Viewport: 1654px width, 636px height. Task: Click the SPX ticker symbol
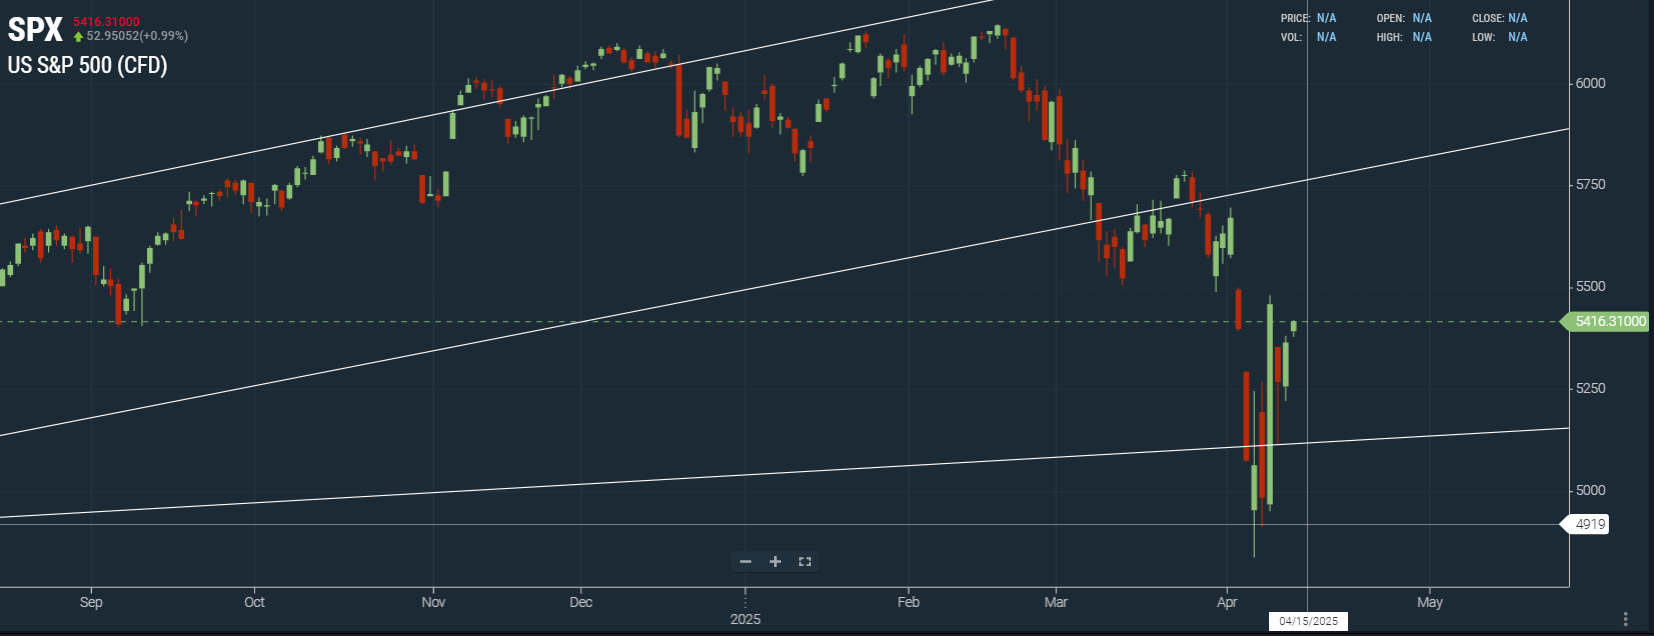coord(35,30)
